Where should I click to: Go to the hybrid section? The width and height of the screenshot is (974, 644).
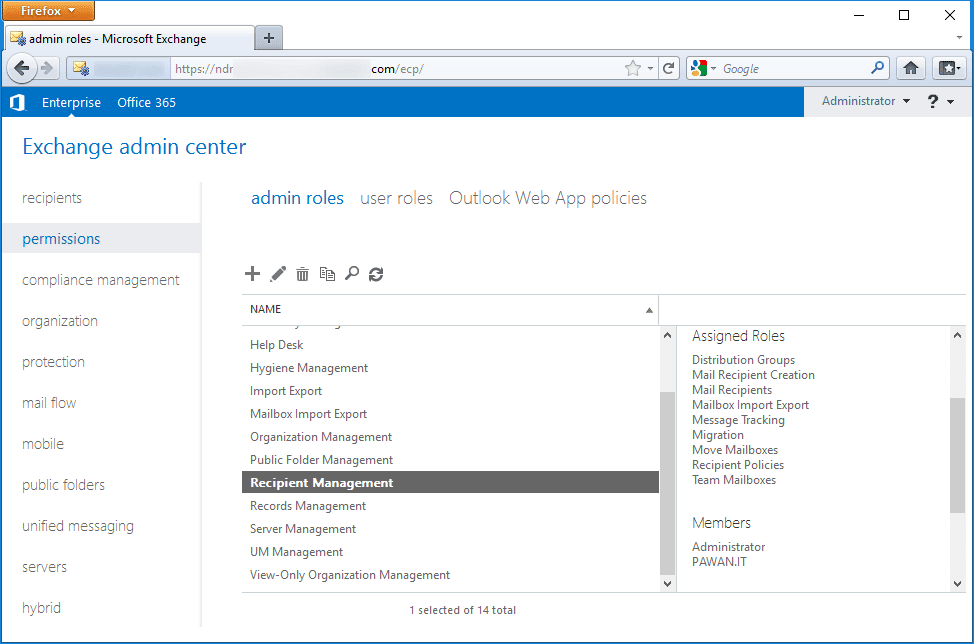pyautogui.click(x=42, y=608)
